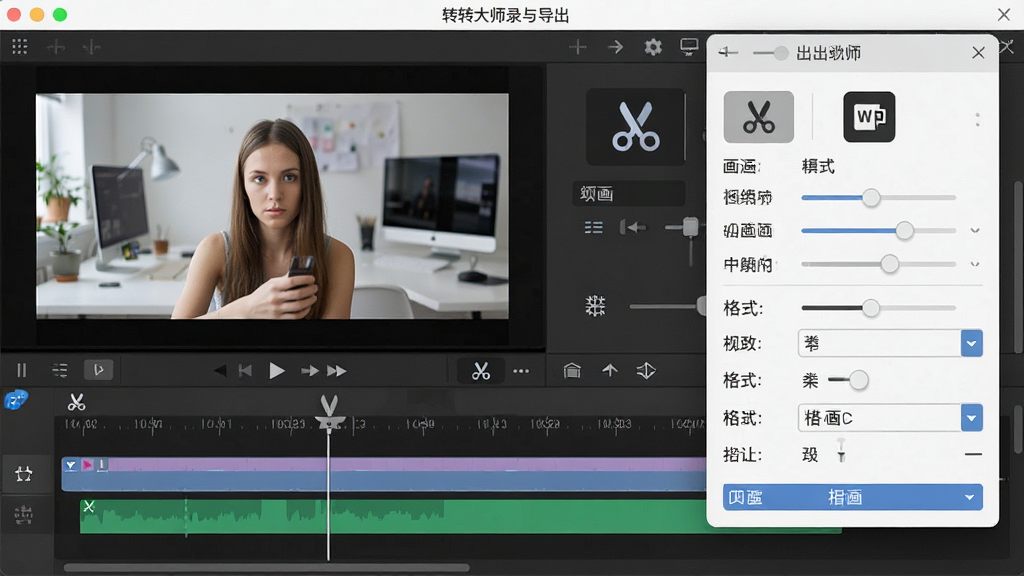Toggle the small switch in the 格式 row
The width and height of the screenshot is (1024, 576).
click(848, 379)
